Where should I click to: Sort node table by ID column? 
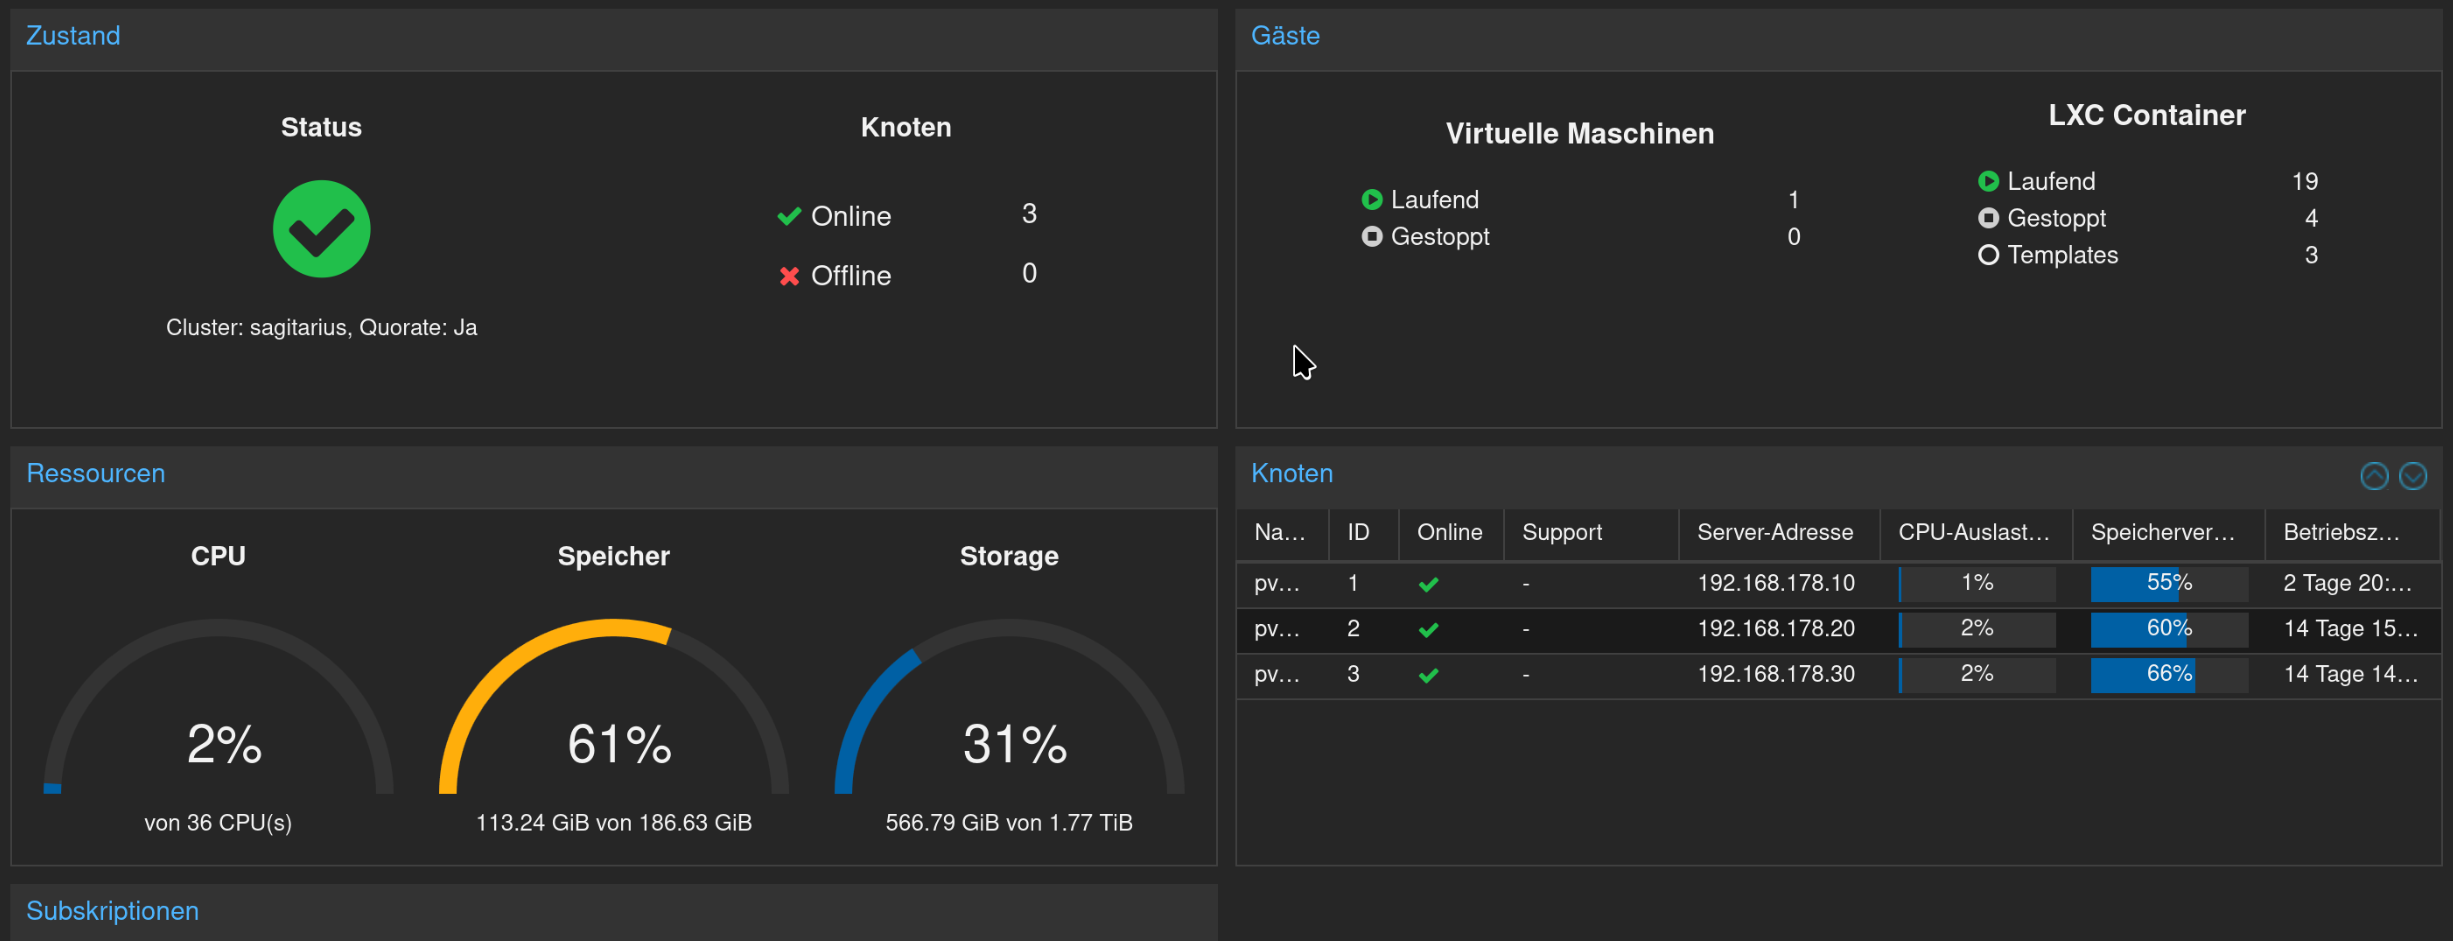[1358, 533]
